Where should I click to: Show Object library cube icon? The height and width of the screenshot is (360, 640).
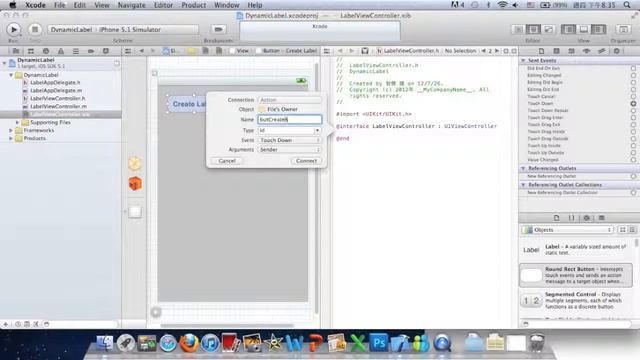[x=587, y=218]
